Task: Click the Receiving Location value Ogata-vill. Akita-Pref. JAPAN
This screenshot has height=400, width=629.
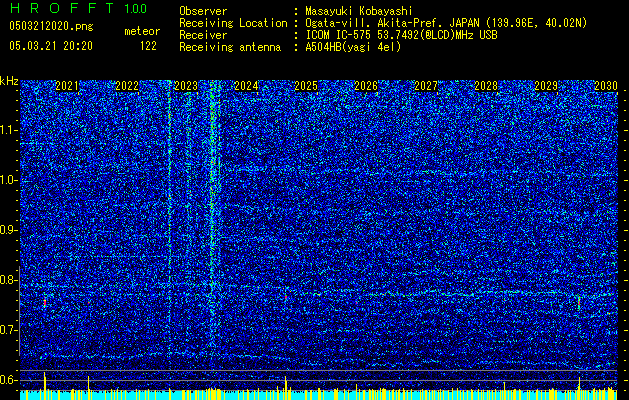Action: pos(392,23)
